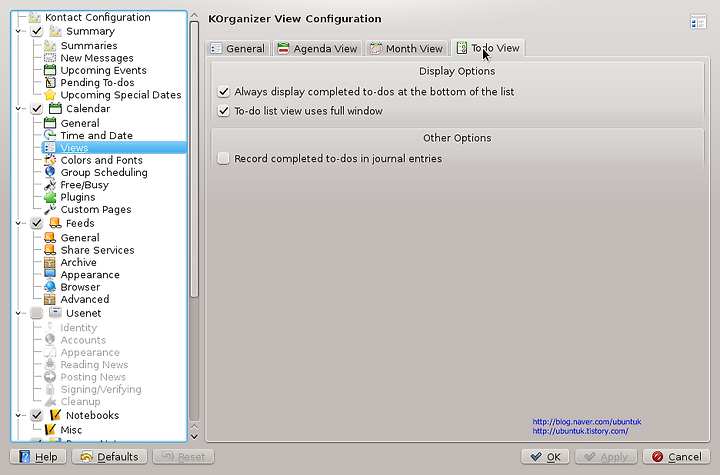Select the Views icon in Calendar

[x=50, y=148]
